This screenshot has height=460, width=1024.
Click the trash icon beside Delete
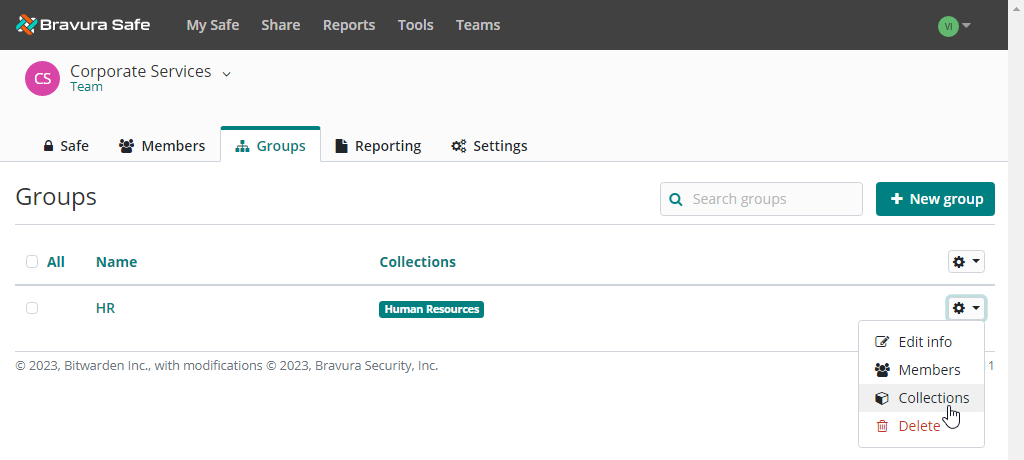(x=882, y=426)
